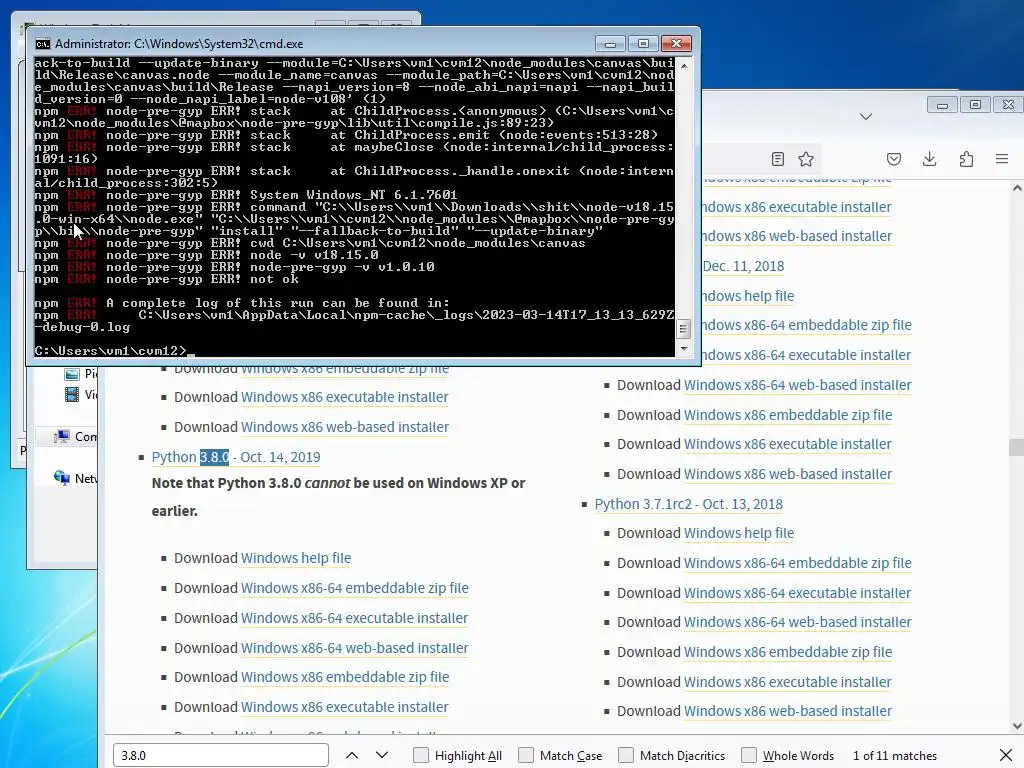This screenshot has width=1024, height=768.
Task: Download Windows x86 executable installer under Python 3.7.1rc2
Action: point(788,682)
